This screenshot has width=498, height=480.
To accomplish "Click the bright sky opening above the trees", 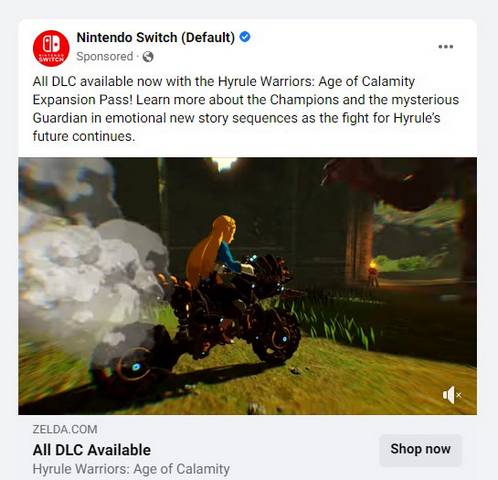I will click(x=225, y=162).
